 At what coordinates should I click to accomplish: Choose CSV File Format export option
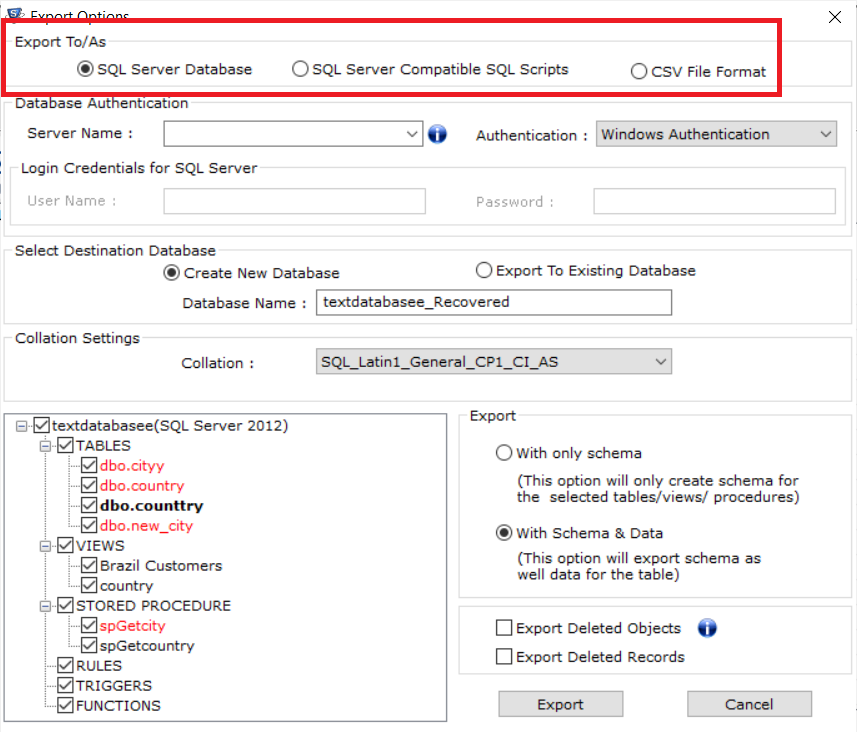pyautogui.click(x=639, y=72)
